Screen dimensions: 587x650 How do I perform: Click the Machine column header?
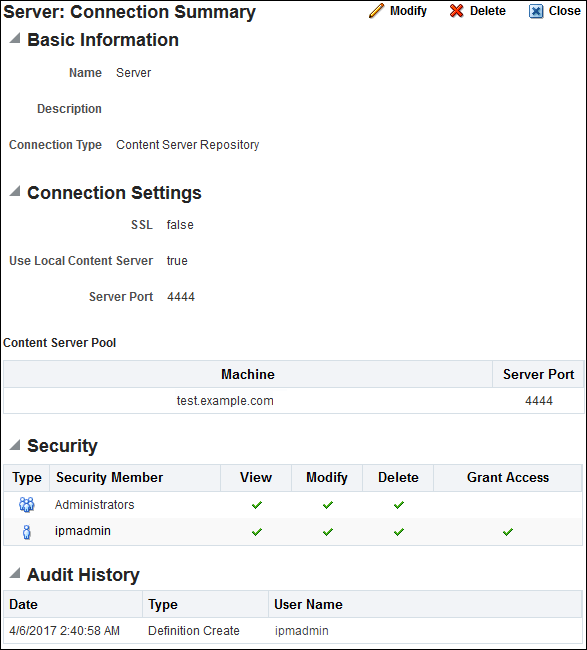[248, 374]
